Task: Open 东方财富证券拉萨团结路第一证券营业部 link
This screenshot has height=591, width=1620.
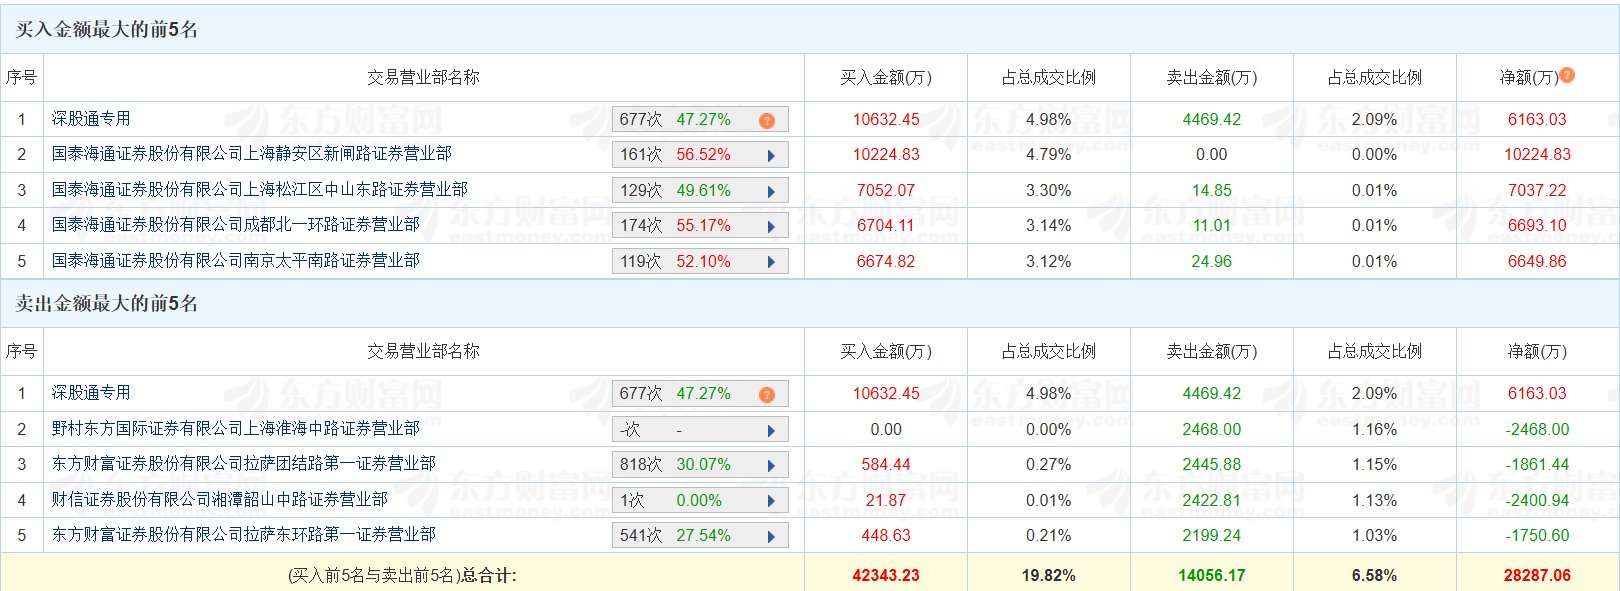Action: tap(244, 464)
